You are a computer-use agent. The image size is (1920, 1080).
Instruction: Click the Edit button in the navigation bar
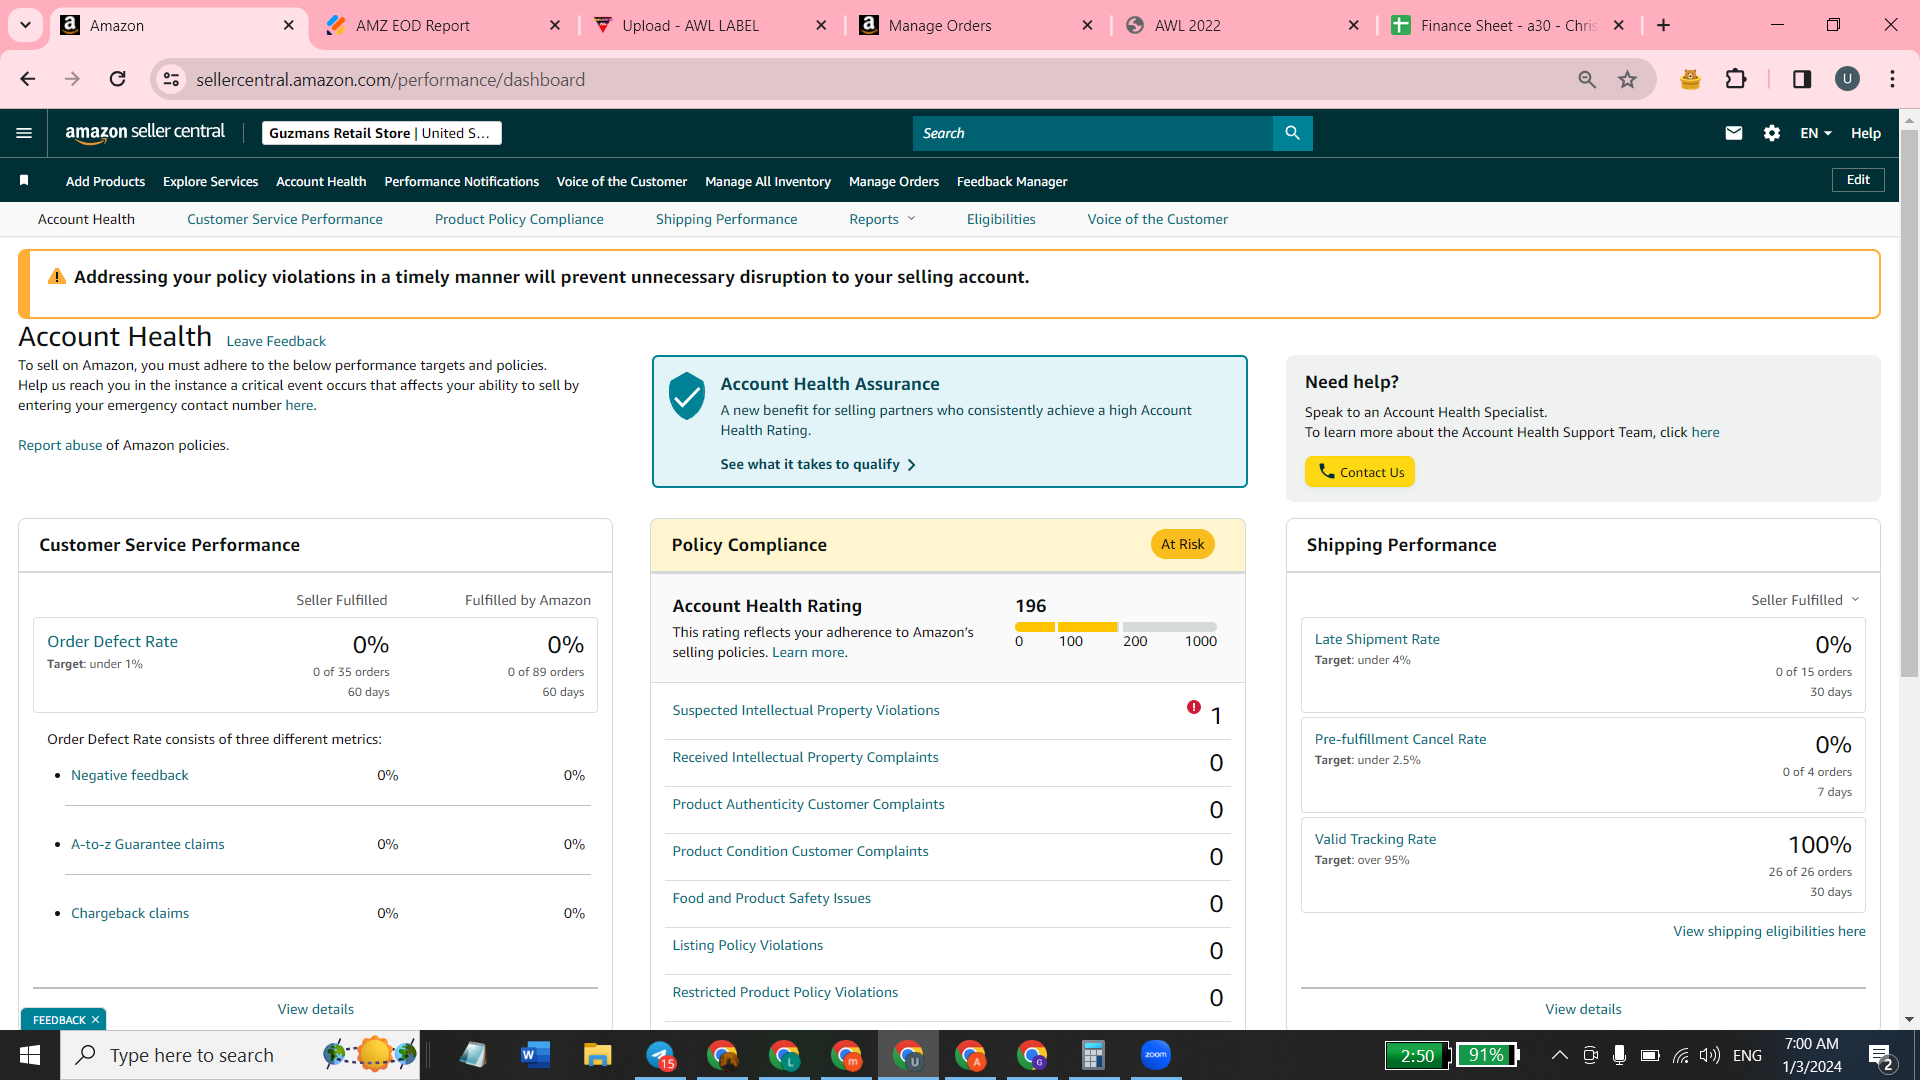coord(1858,180)
